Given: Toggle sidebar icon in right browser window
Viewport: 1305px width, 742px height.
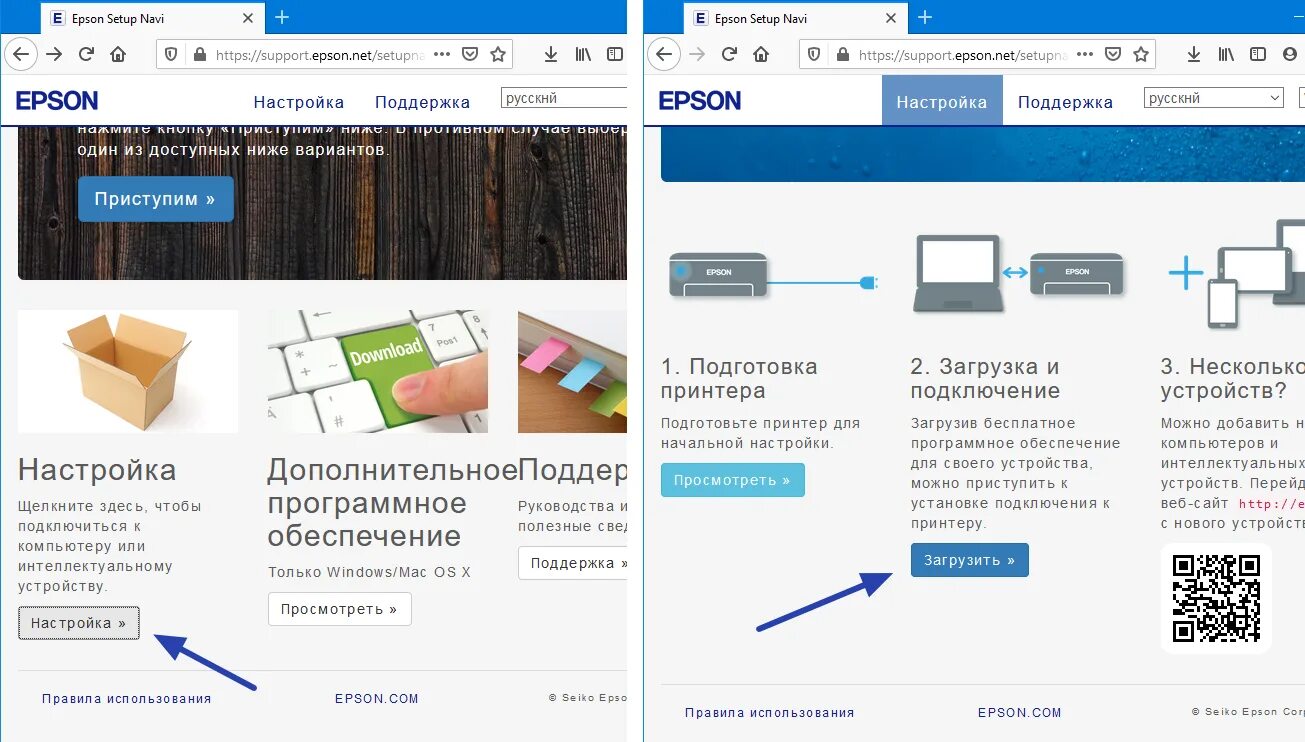Looking at the screenshot, I should tap(1258, 54).
